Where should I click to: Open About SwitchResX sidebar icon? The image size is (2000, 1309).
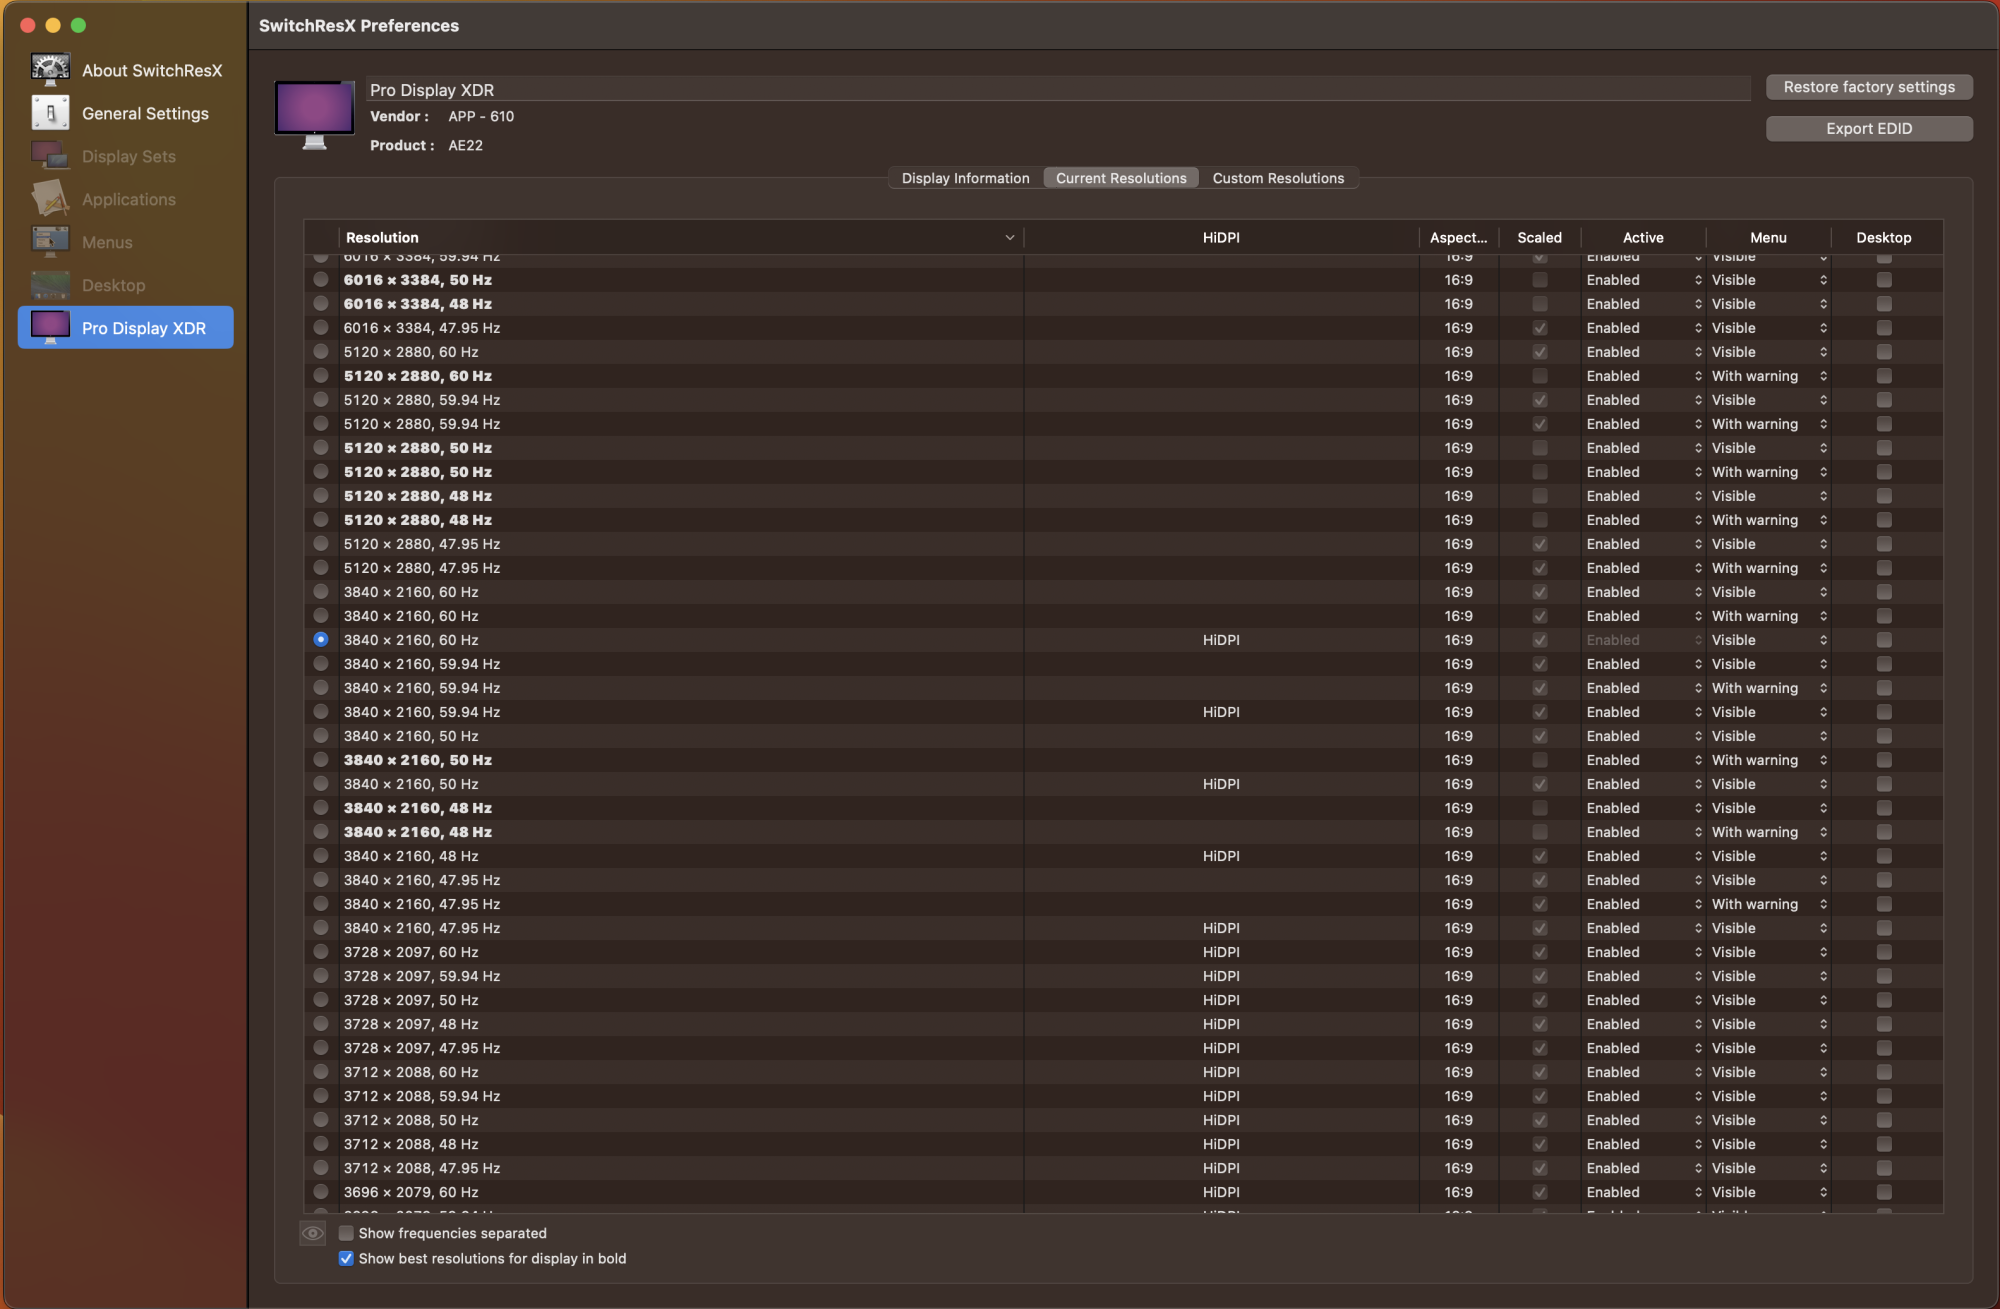click(x=50, y=70)
